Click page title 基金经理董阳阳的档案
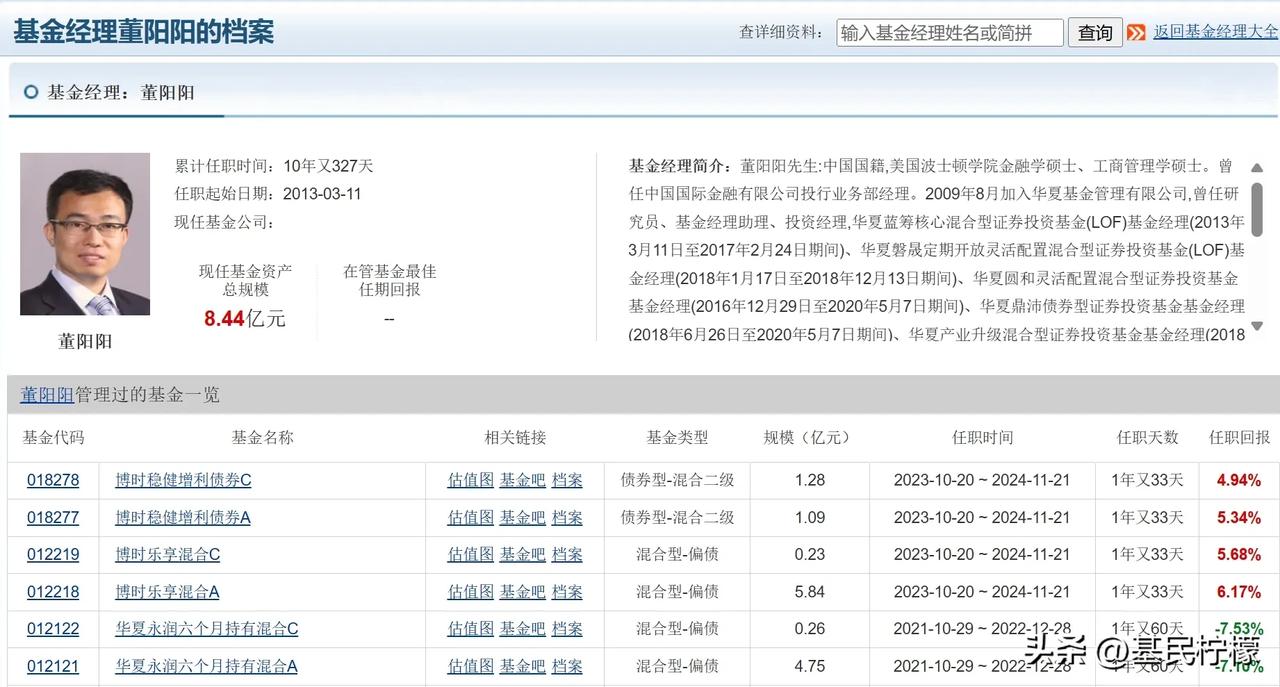The image size is (1280, 687). pyautogui.click(x=143, y=31)
